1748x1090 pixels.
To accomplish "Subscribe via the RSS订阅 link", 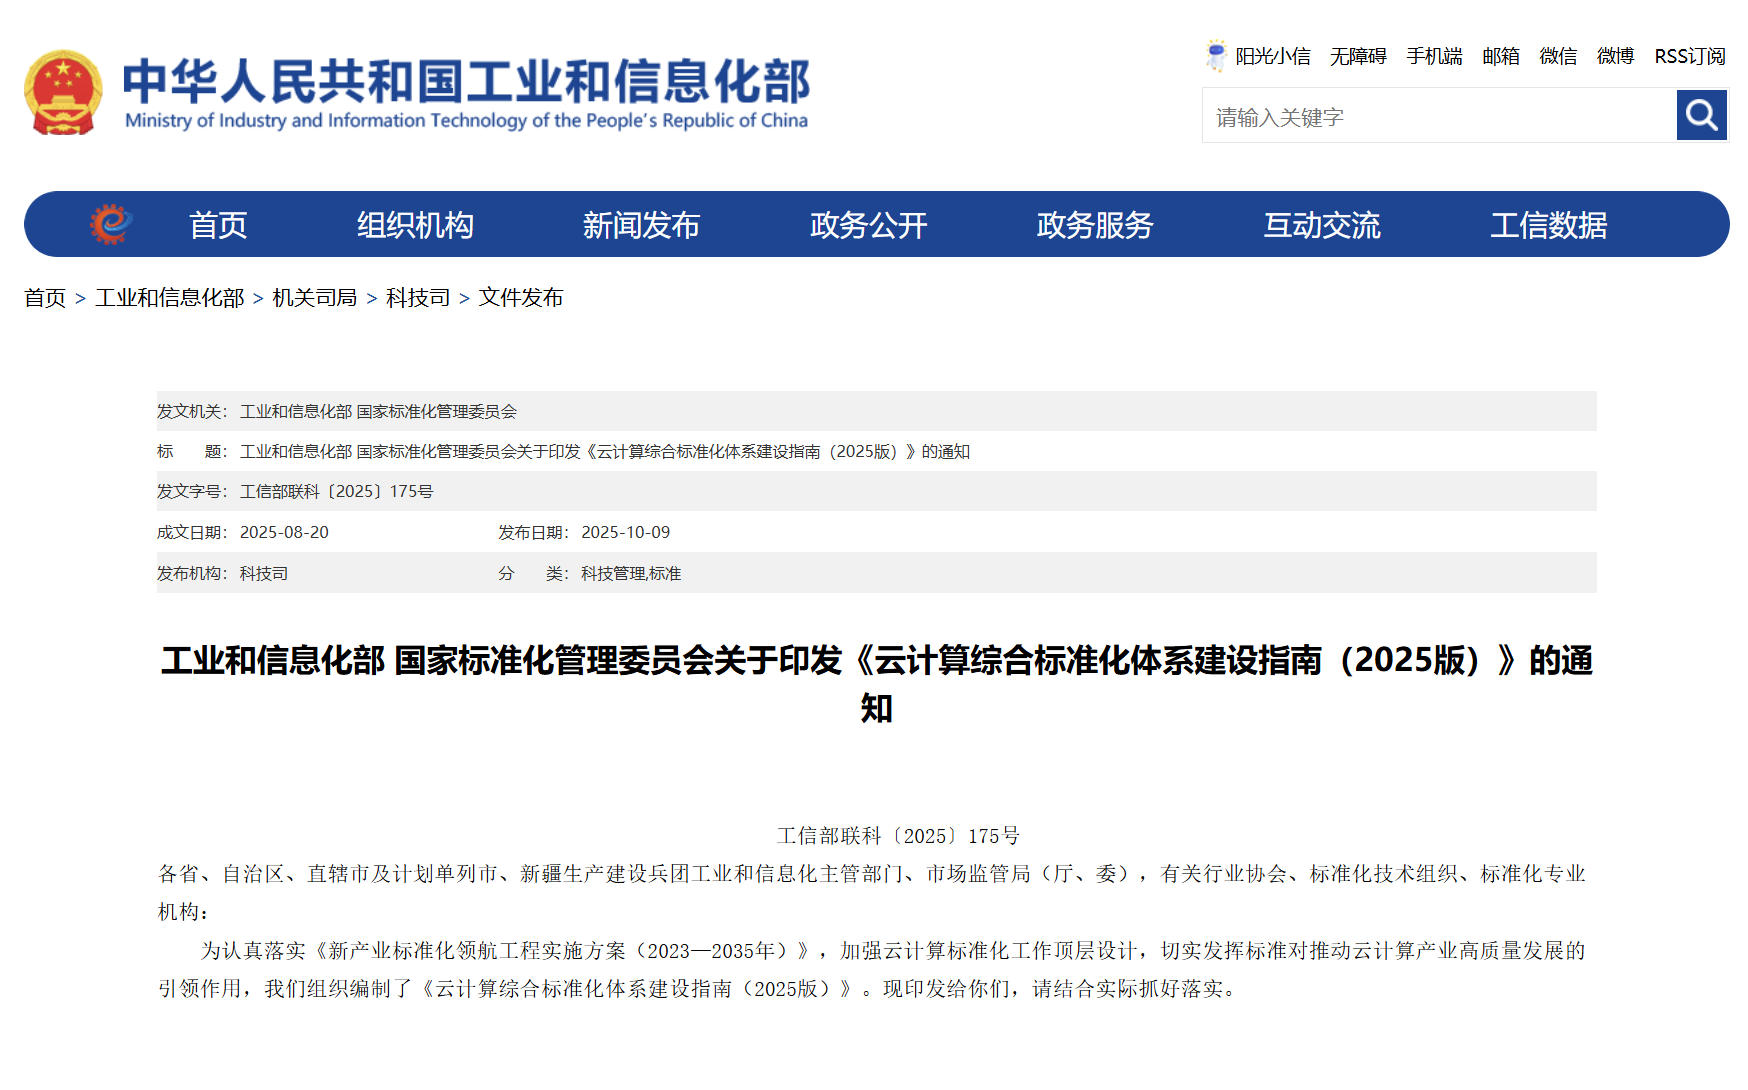I will tap(1690, 56).
